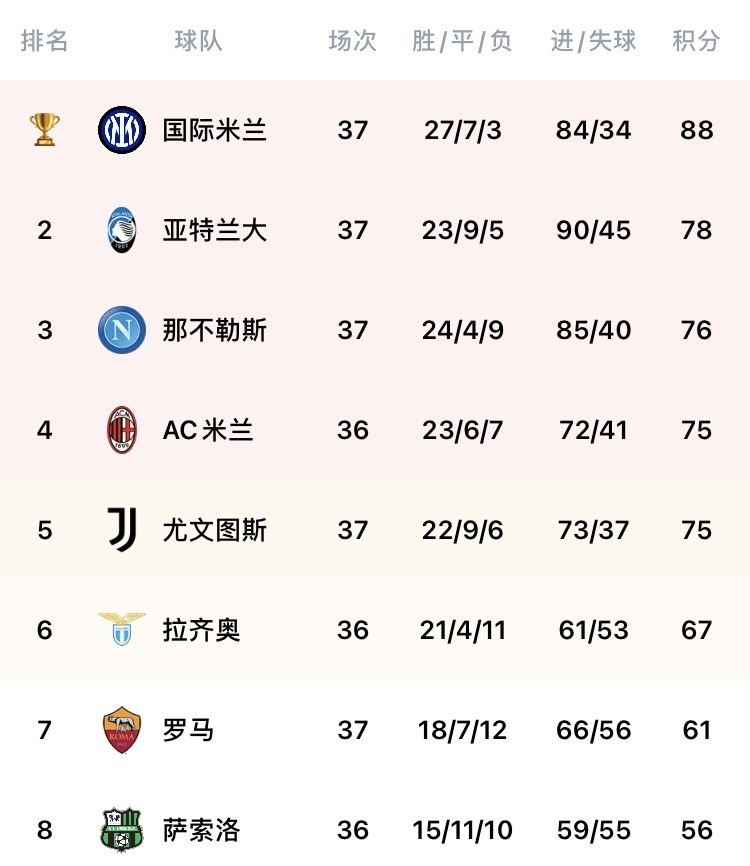This screenshot has height=866, width=750.
Task: Select the 那不勒斯 team name
Action: [x=215, y=330]
